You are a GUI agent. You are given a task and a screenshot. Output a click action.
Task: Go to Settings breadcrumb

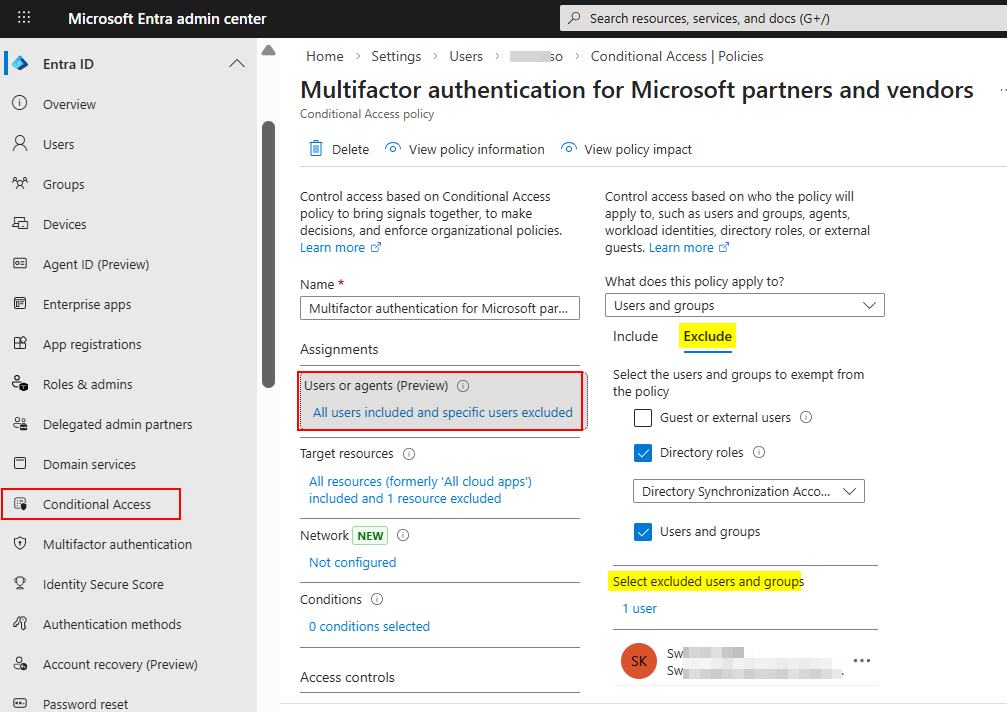point(396,56)
